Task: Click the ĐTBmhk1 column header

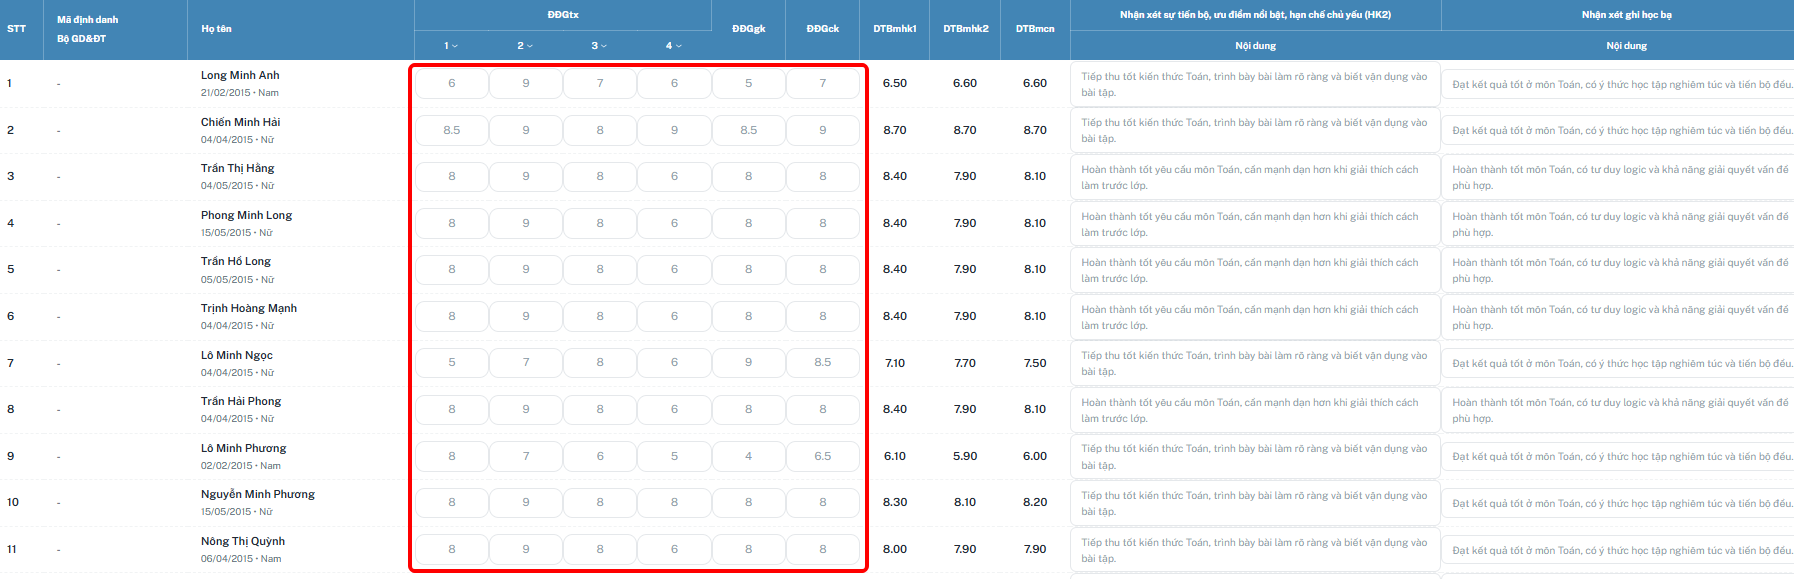Action: pos(894,29)
